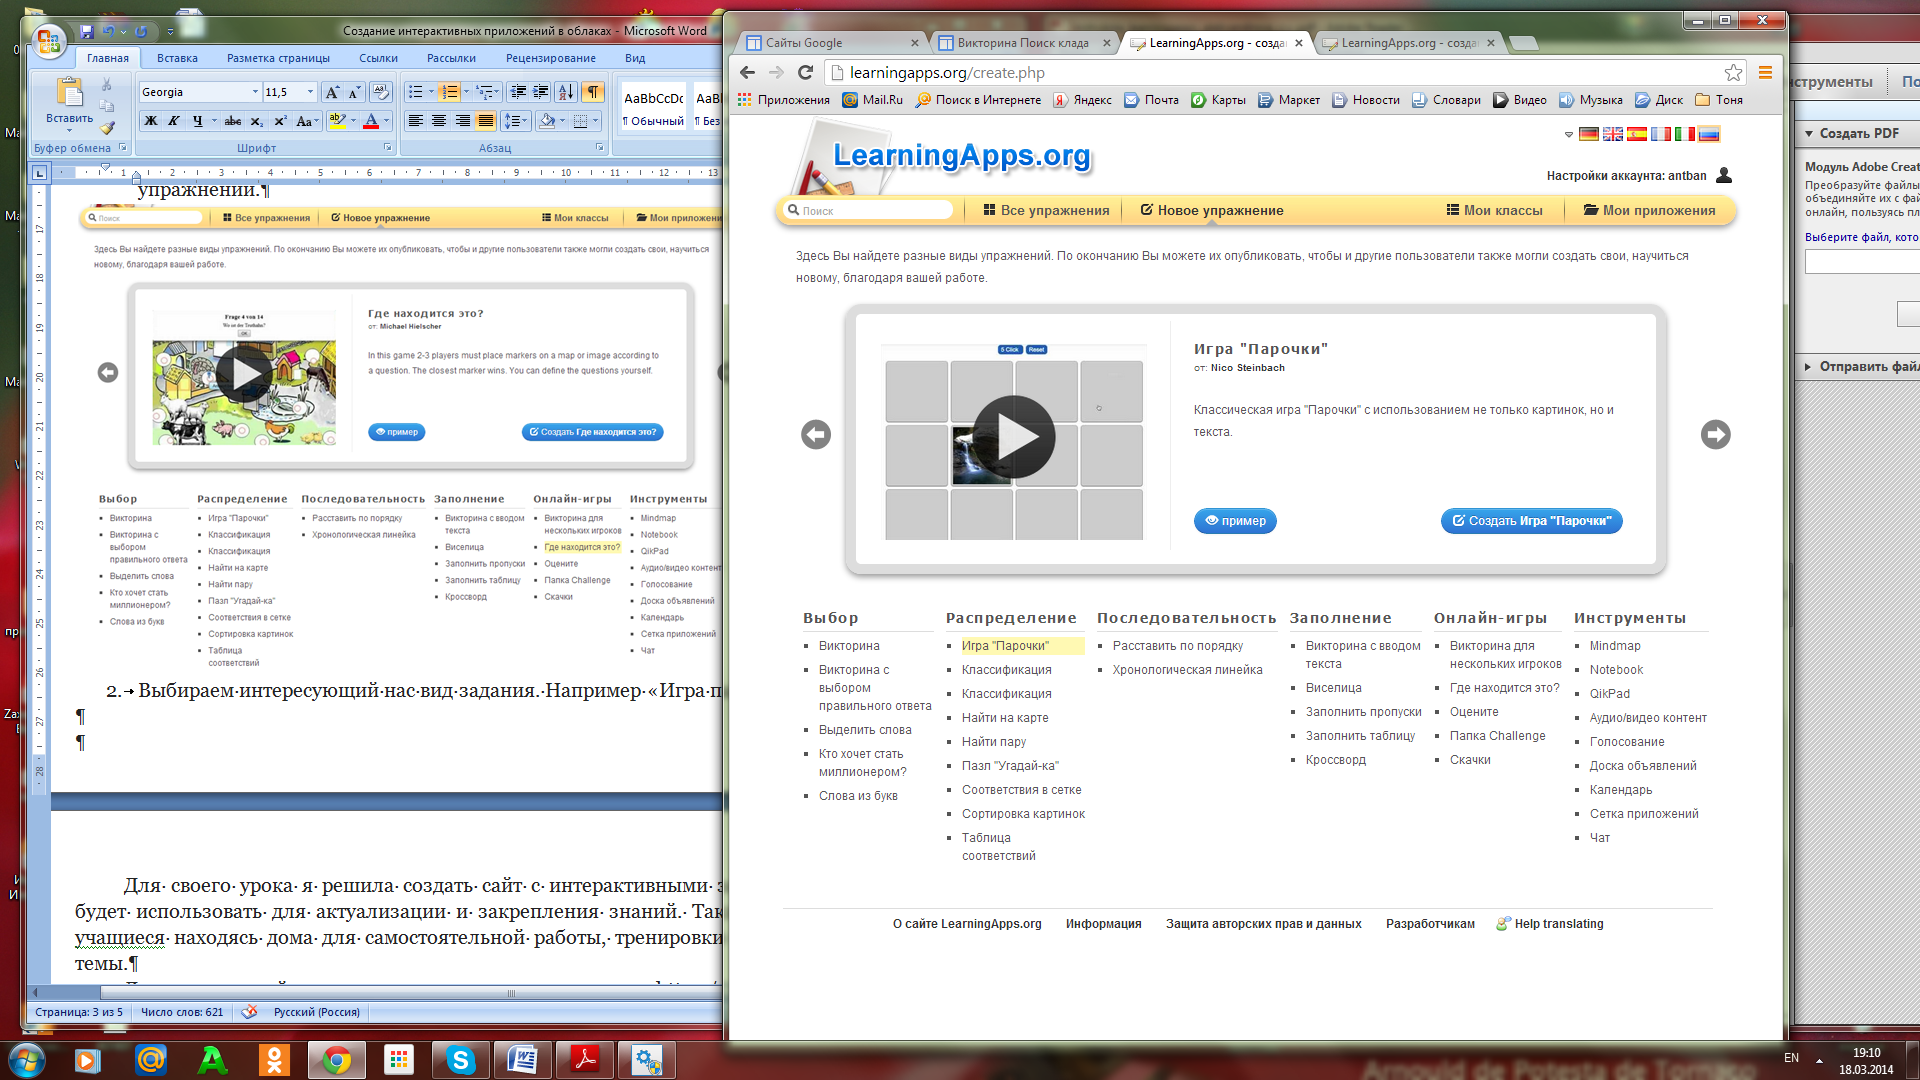Click the Sort icon in Word's paragraph group

pos(566,92)
